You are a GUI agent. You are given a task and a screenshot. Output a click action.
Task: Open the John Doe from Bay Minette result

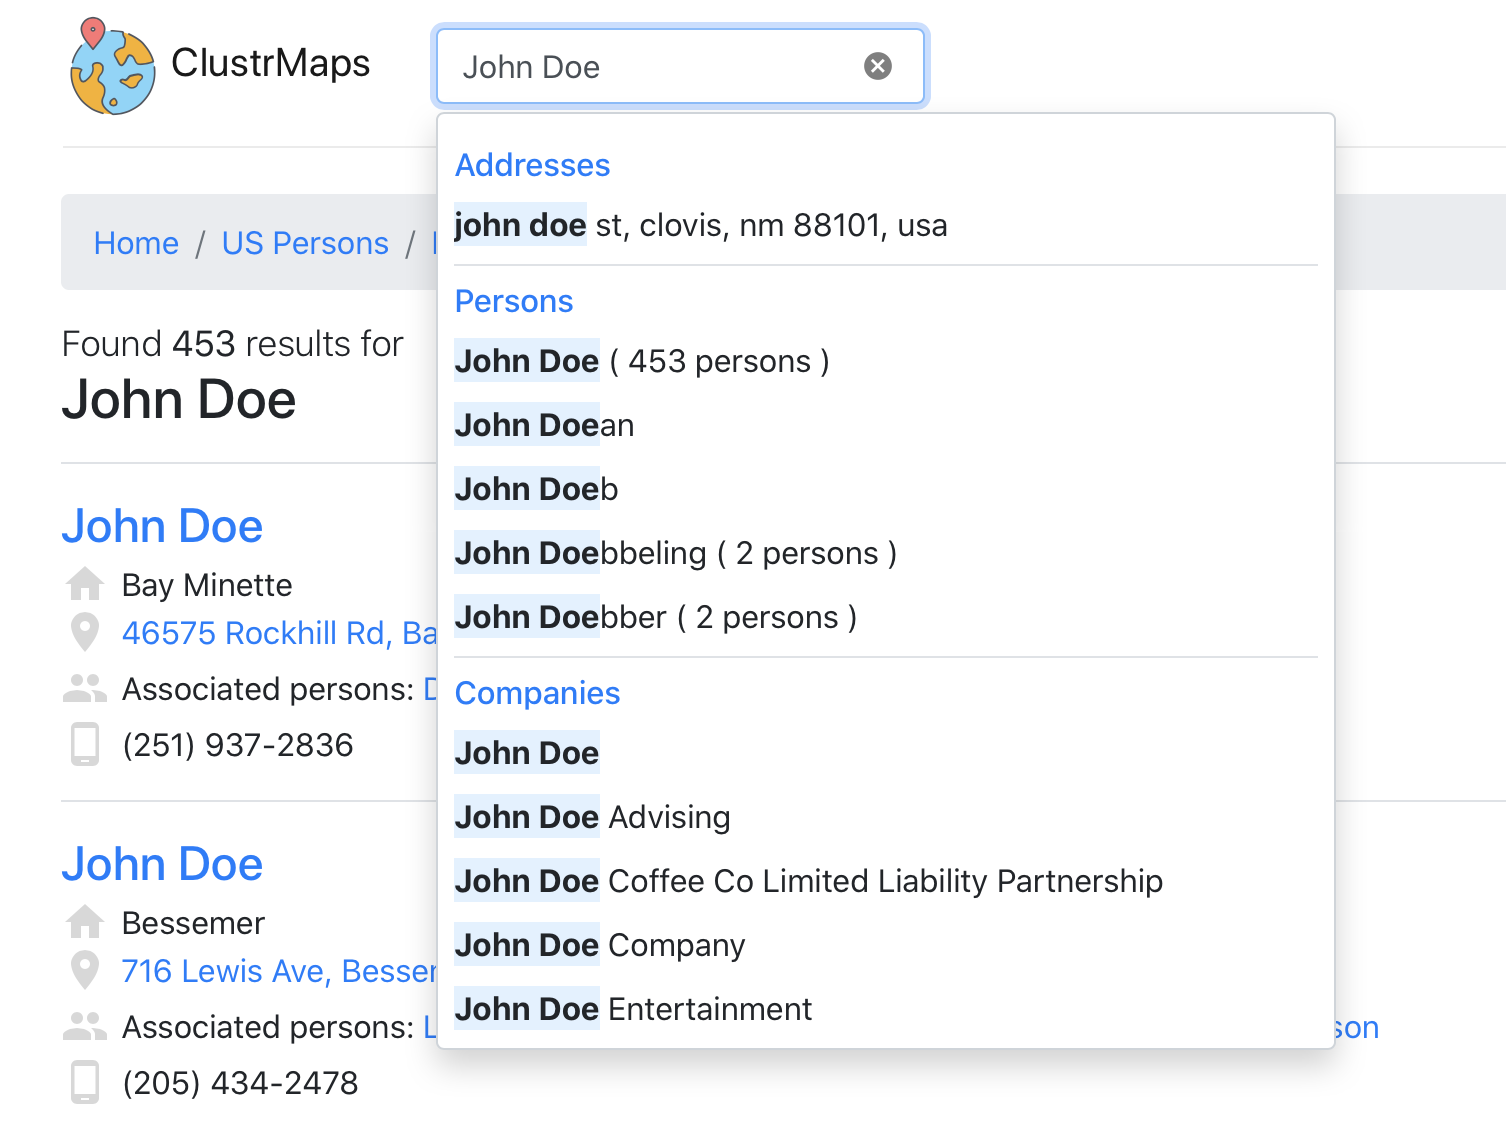pos(162,526)
